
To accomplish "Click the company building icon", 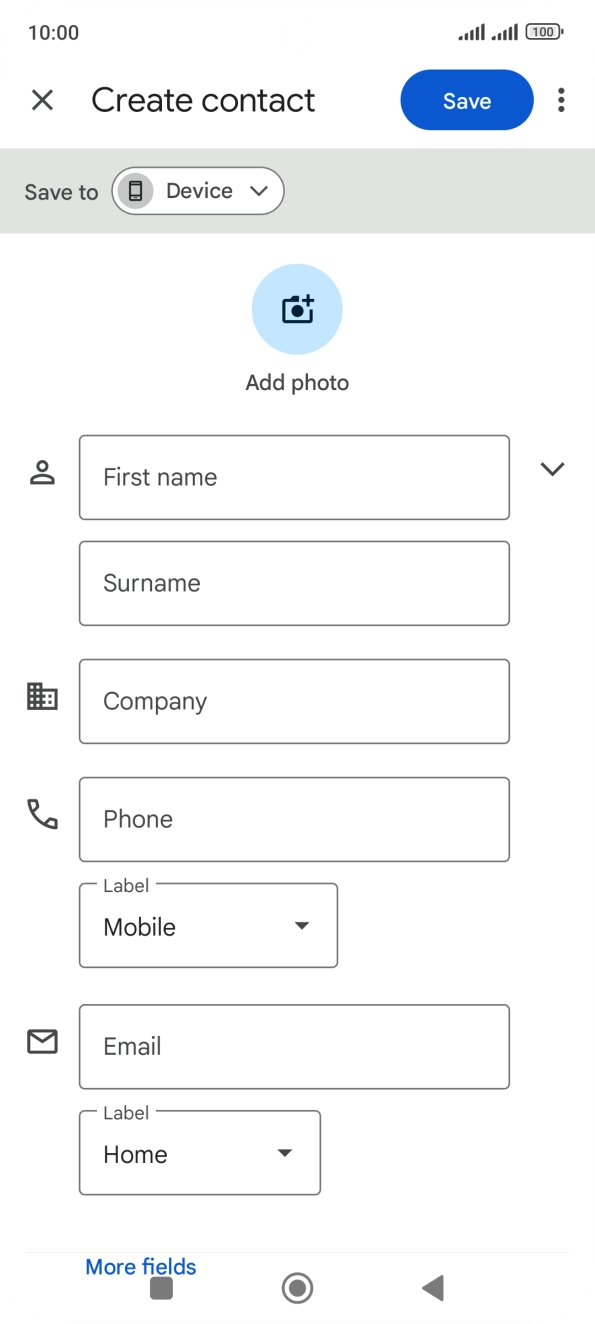I will (41, 695).
